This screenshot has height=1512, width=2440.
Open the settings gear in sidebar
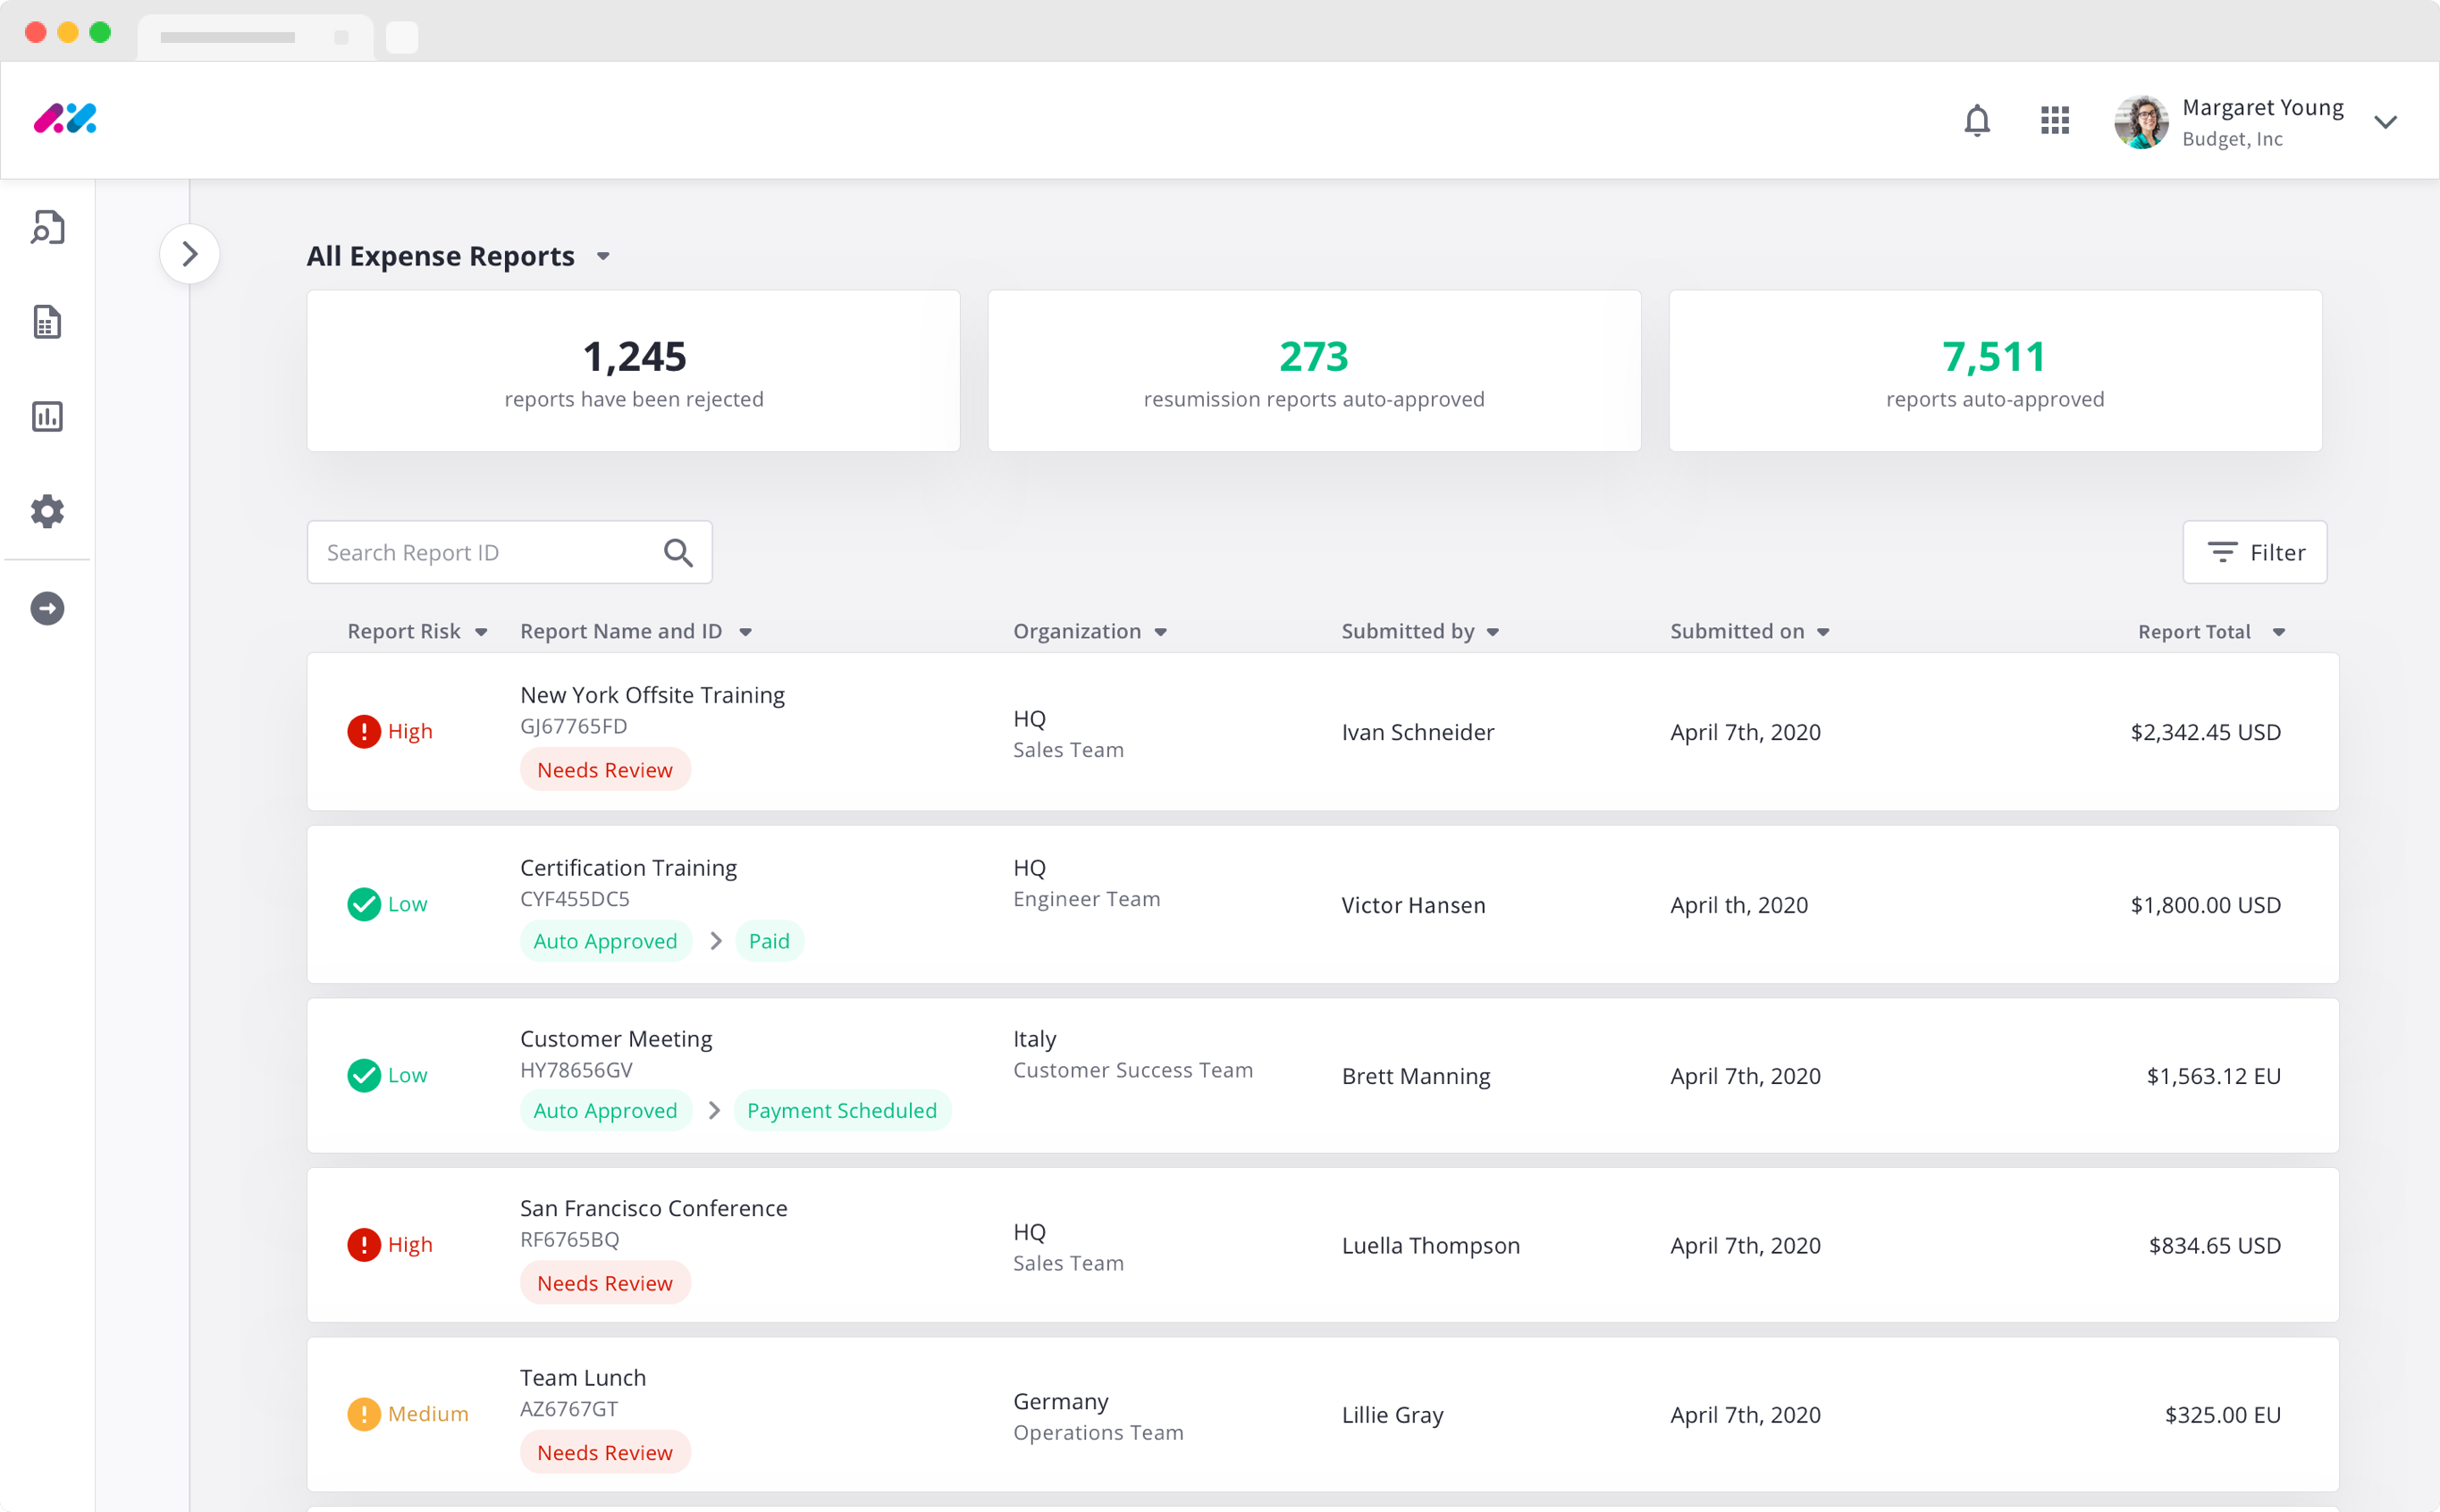(x=47, y=511)
